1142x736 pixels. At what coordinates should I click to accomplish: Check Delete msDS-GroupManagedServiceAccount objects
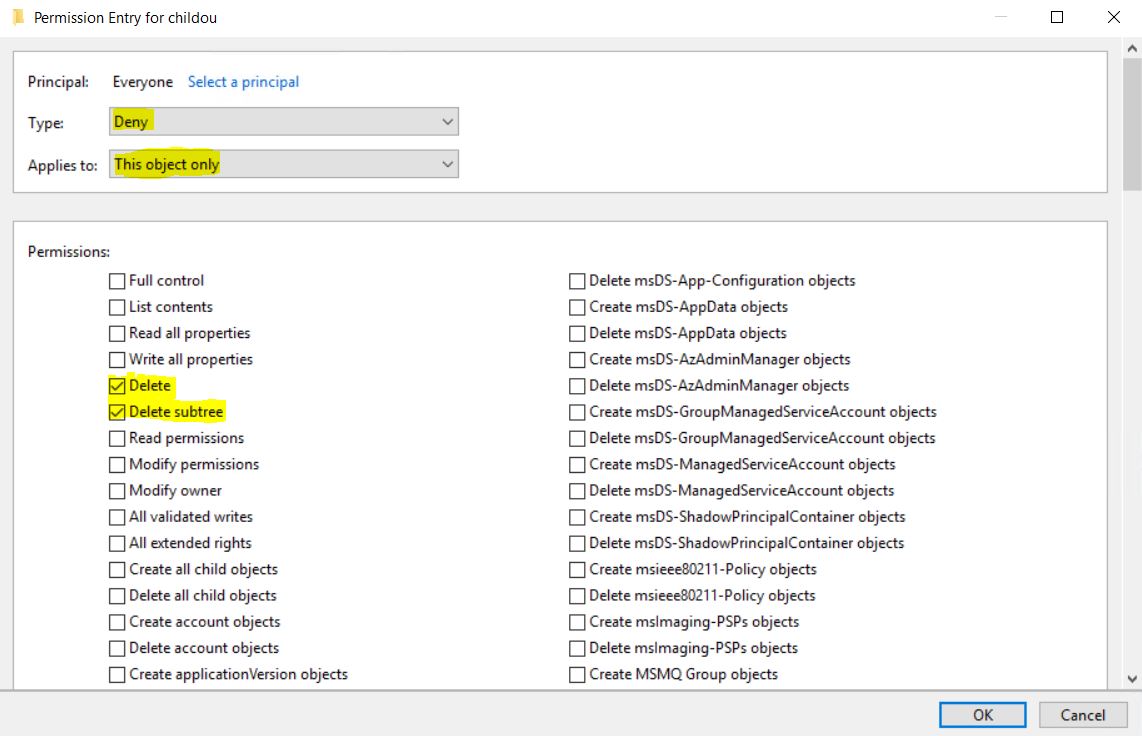[577, 438]
